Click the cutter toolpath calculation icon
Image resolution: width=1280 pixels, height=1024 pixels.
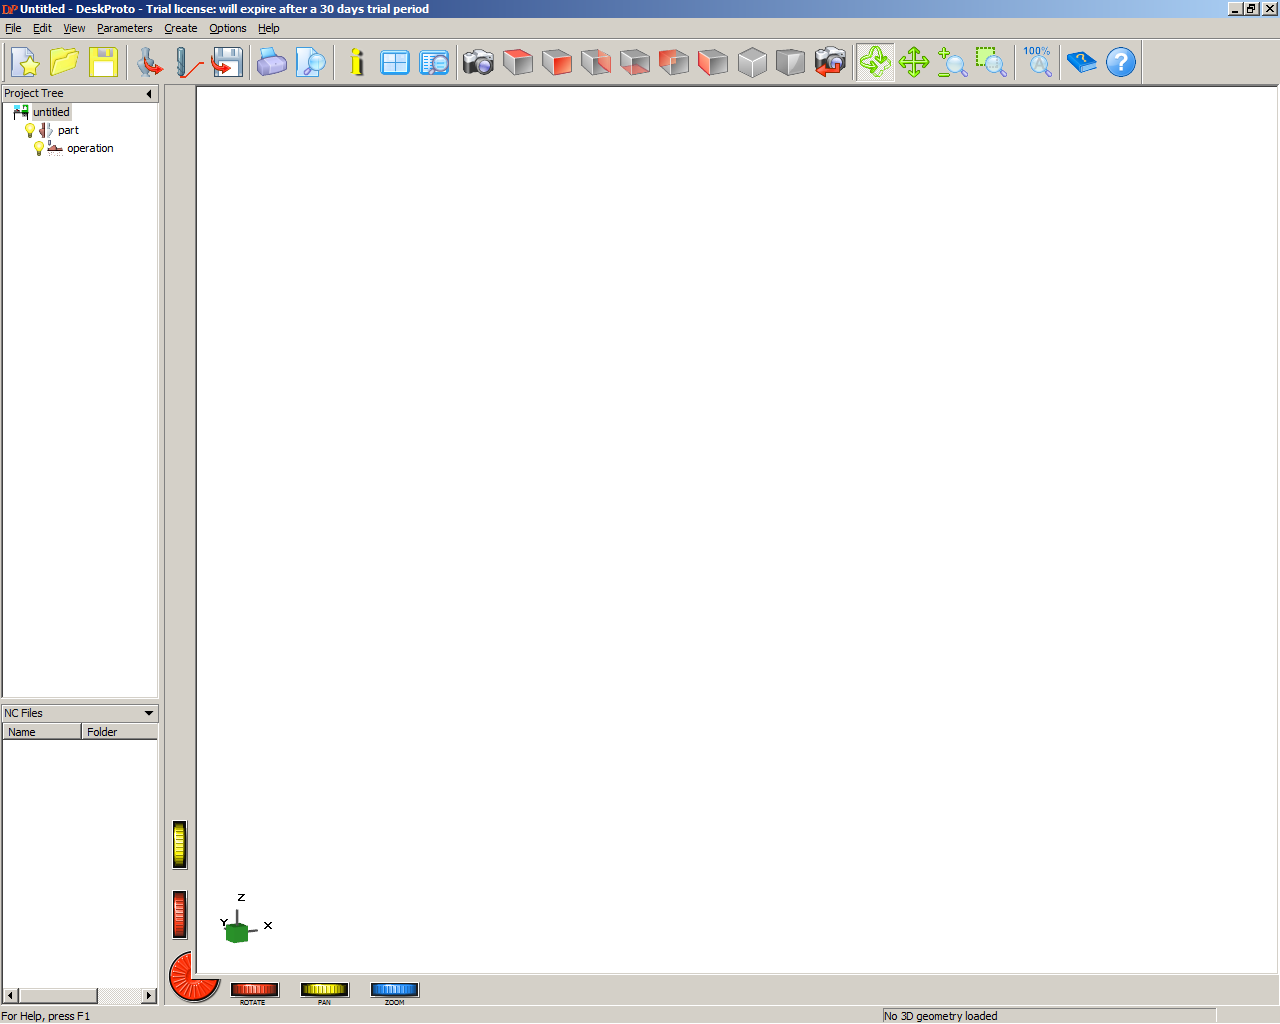188,62
